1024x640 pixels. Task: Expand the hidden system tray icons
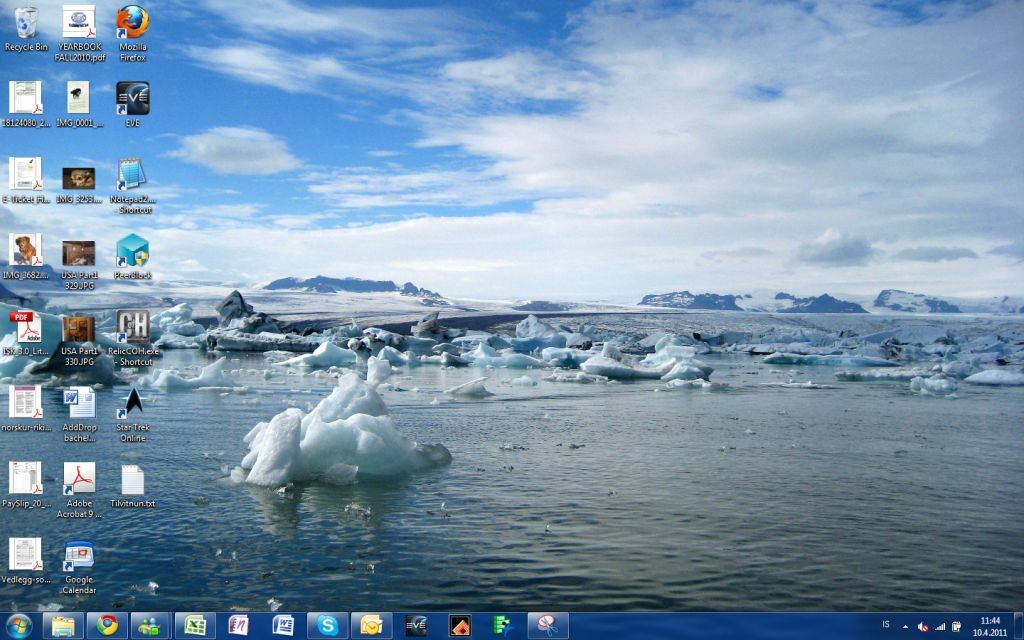click(x=905, y=626)
